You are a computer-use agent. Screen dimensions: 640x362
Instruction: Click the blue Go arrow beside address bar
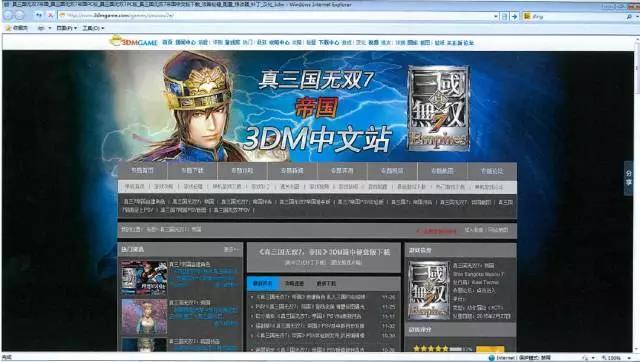point(514,16)
